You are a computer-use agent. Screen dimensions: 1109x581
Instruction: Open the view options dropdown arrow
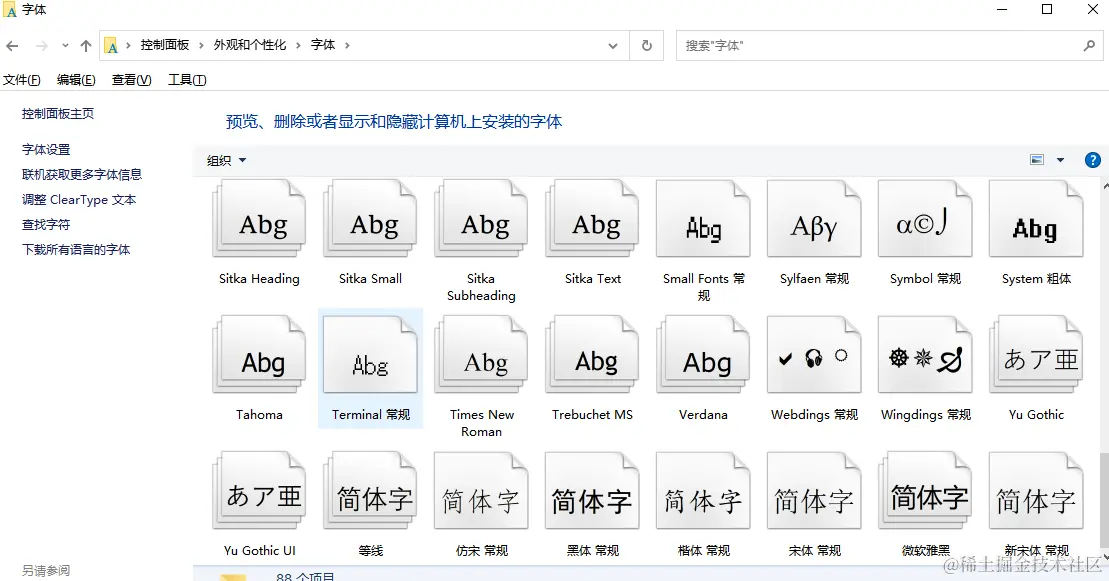click(x=1060, y=160)
